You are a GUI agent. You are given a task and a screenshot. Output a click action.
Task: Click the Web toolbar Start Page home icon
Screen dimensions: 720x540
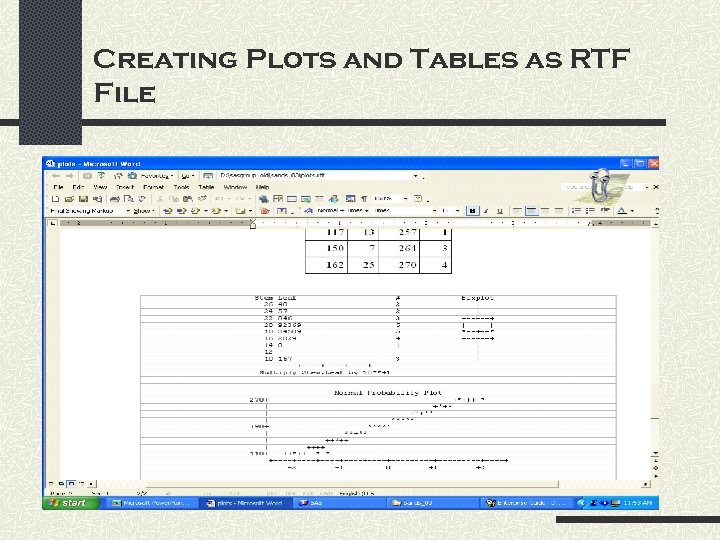click(118, 176)
